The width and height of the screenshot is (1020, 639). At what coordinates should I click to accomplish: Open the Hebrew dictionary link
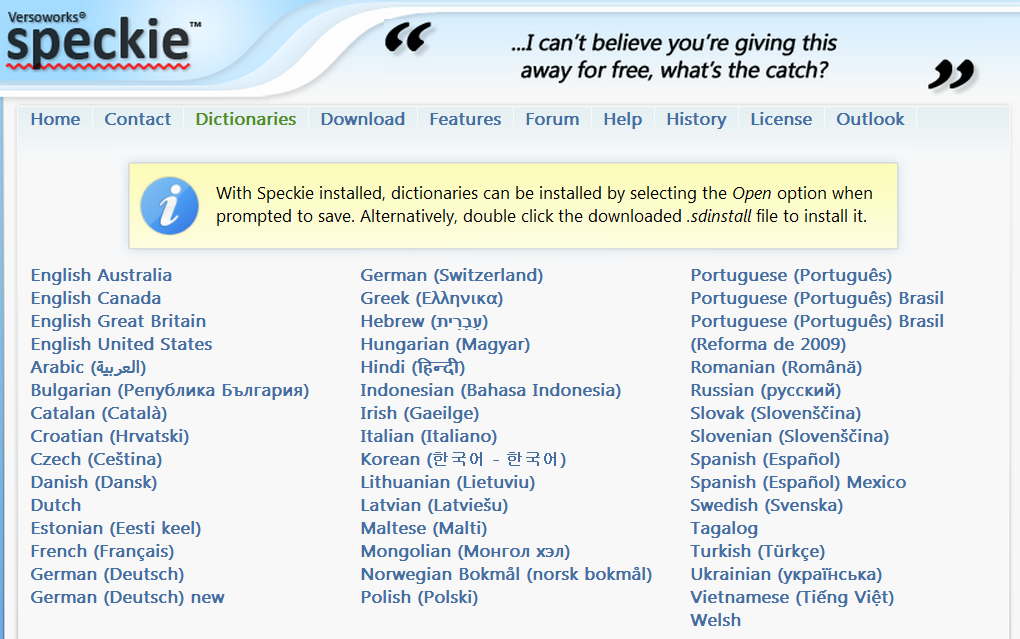(x=424, y=321)
